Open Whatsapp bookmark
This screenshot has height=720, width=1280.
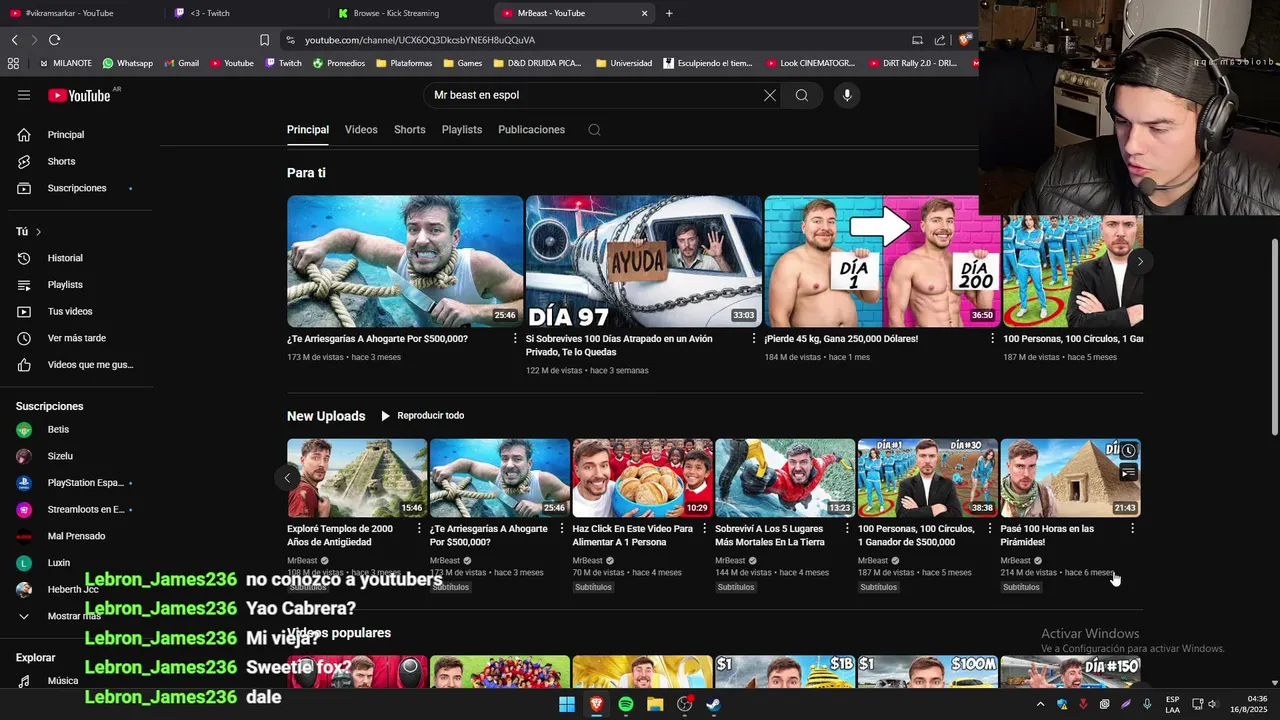coord(127,63)
